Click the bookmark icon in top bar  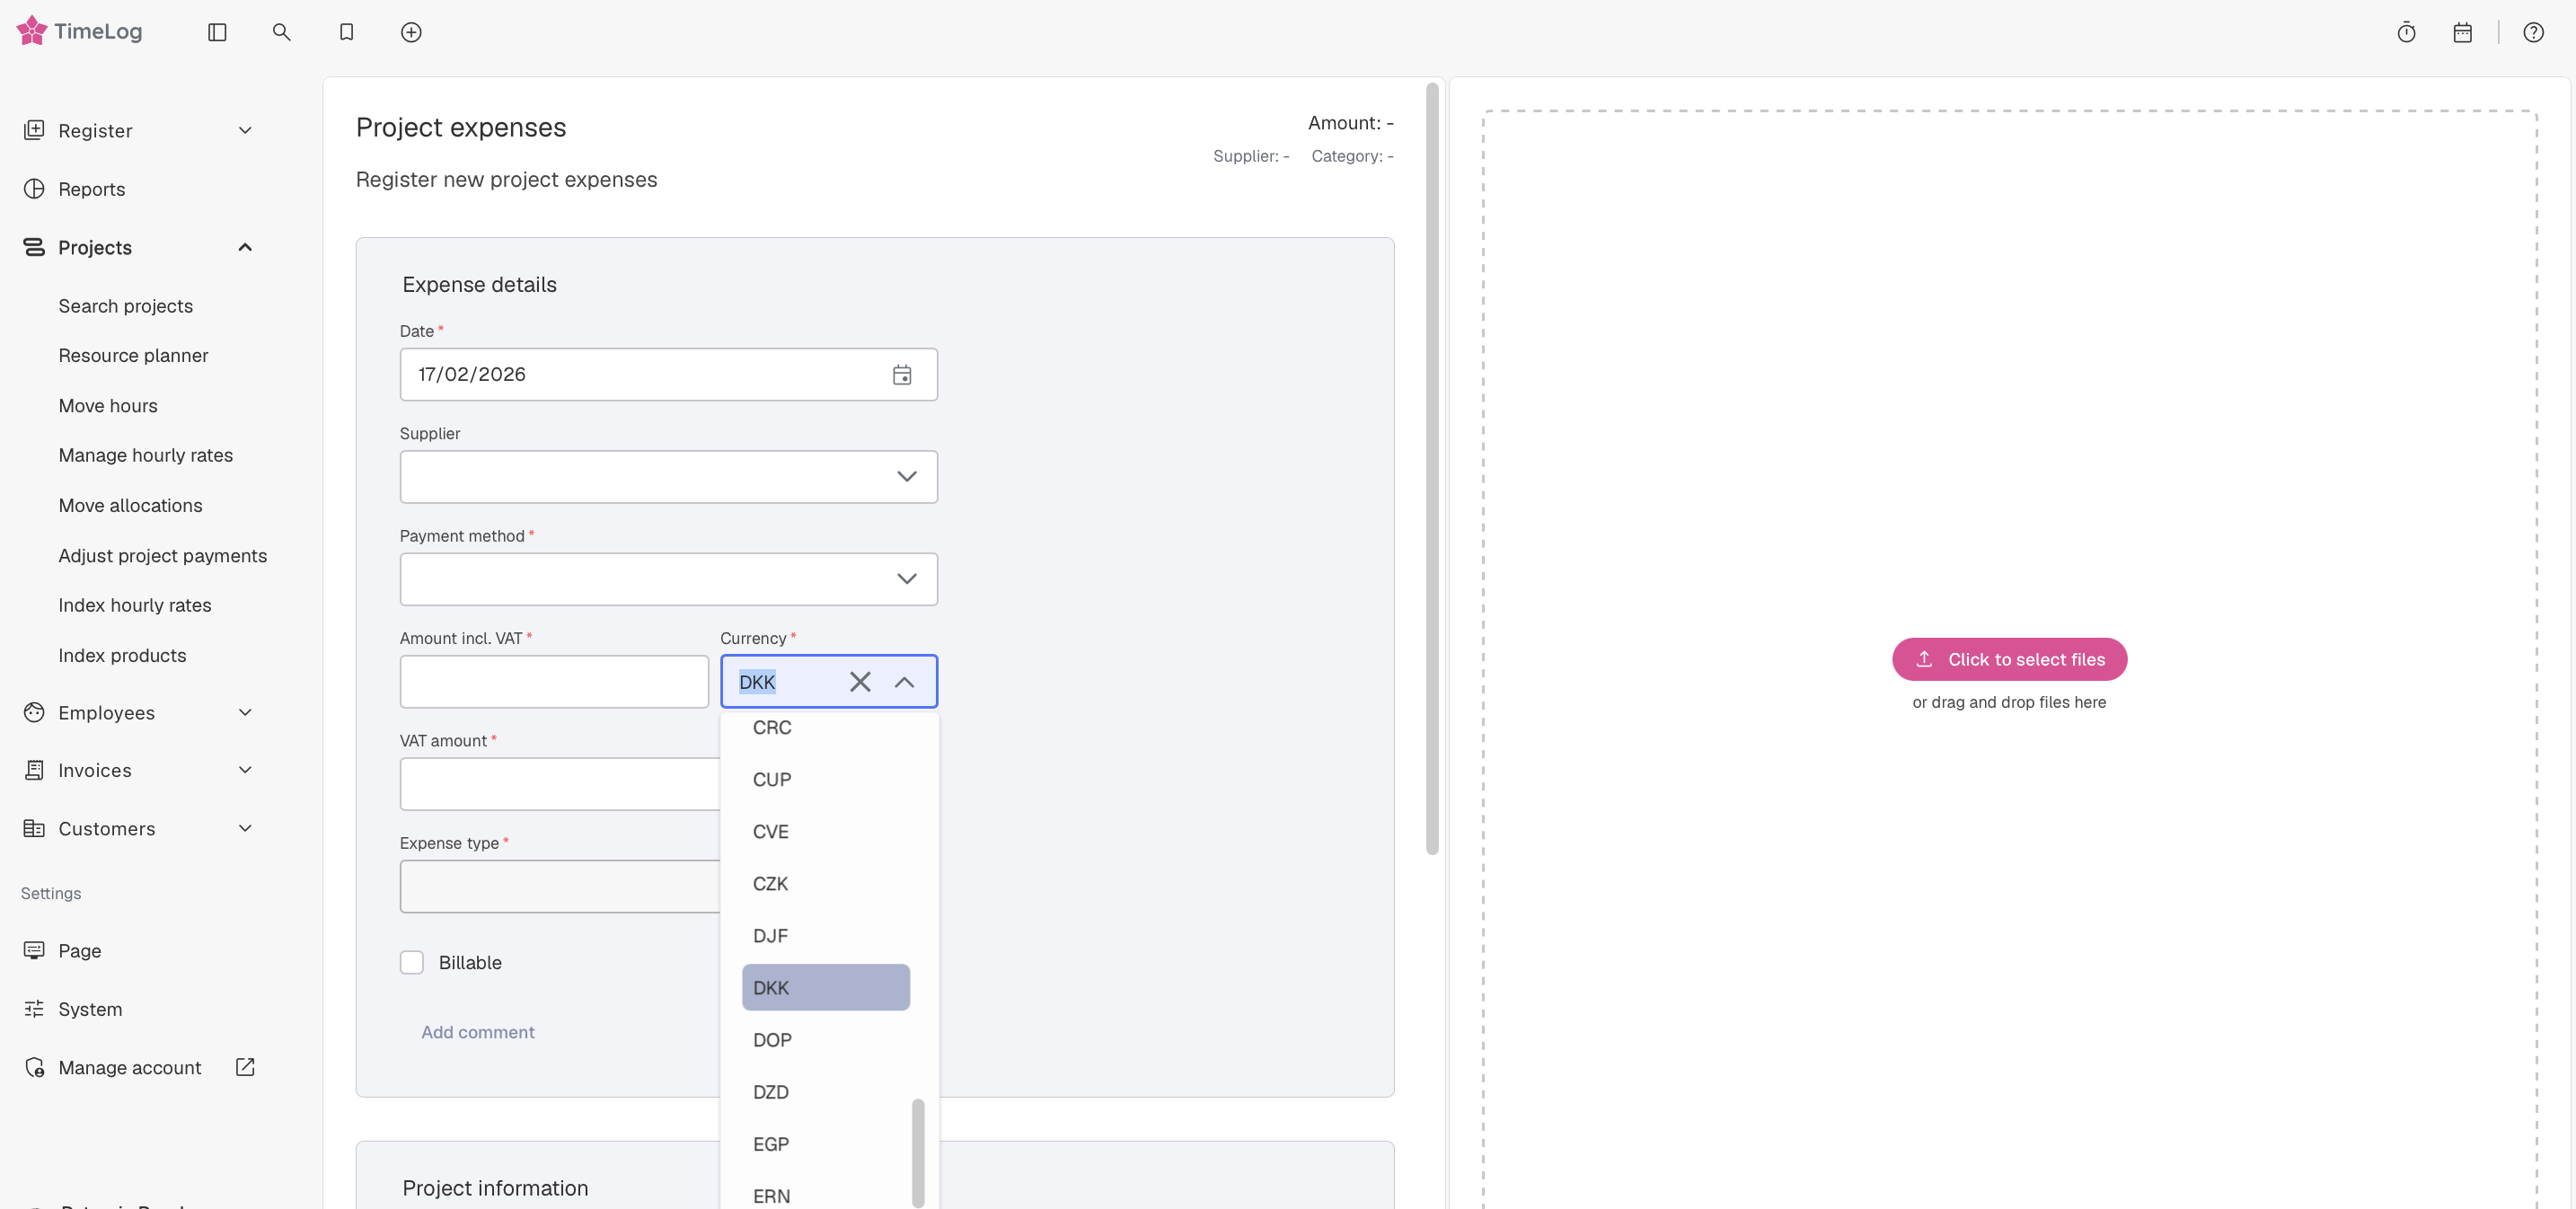[346, 32]
